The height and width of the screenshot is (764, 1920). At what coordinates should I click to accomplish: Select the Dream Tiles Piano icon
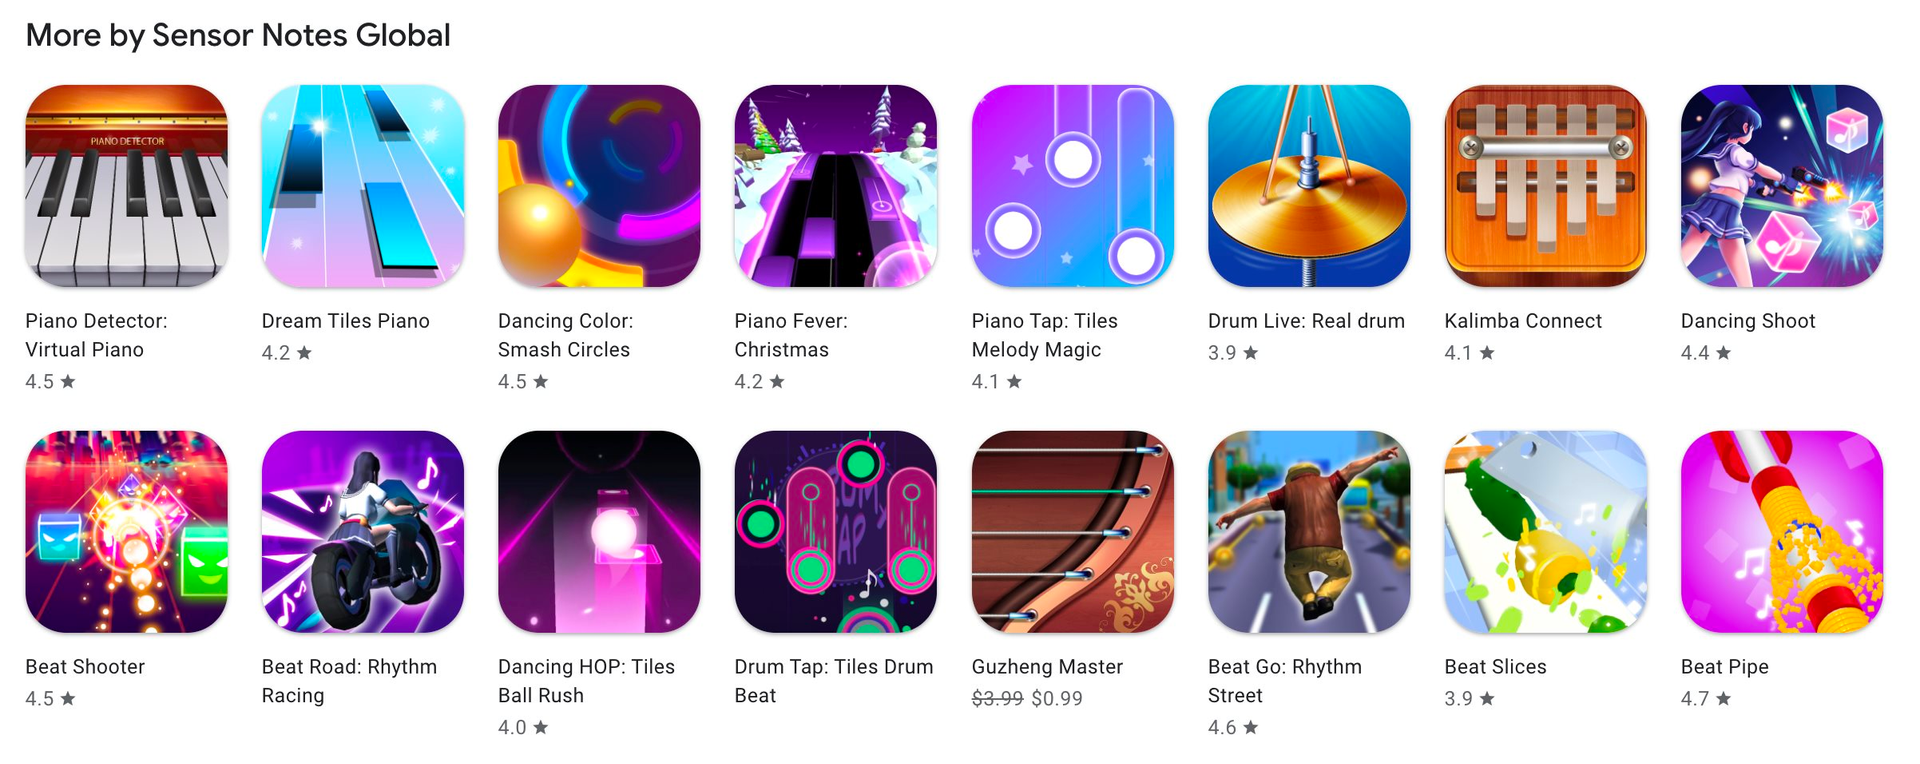pyautogui.click(x=363, y=186)
